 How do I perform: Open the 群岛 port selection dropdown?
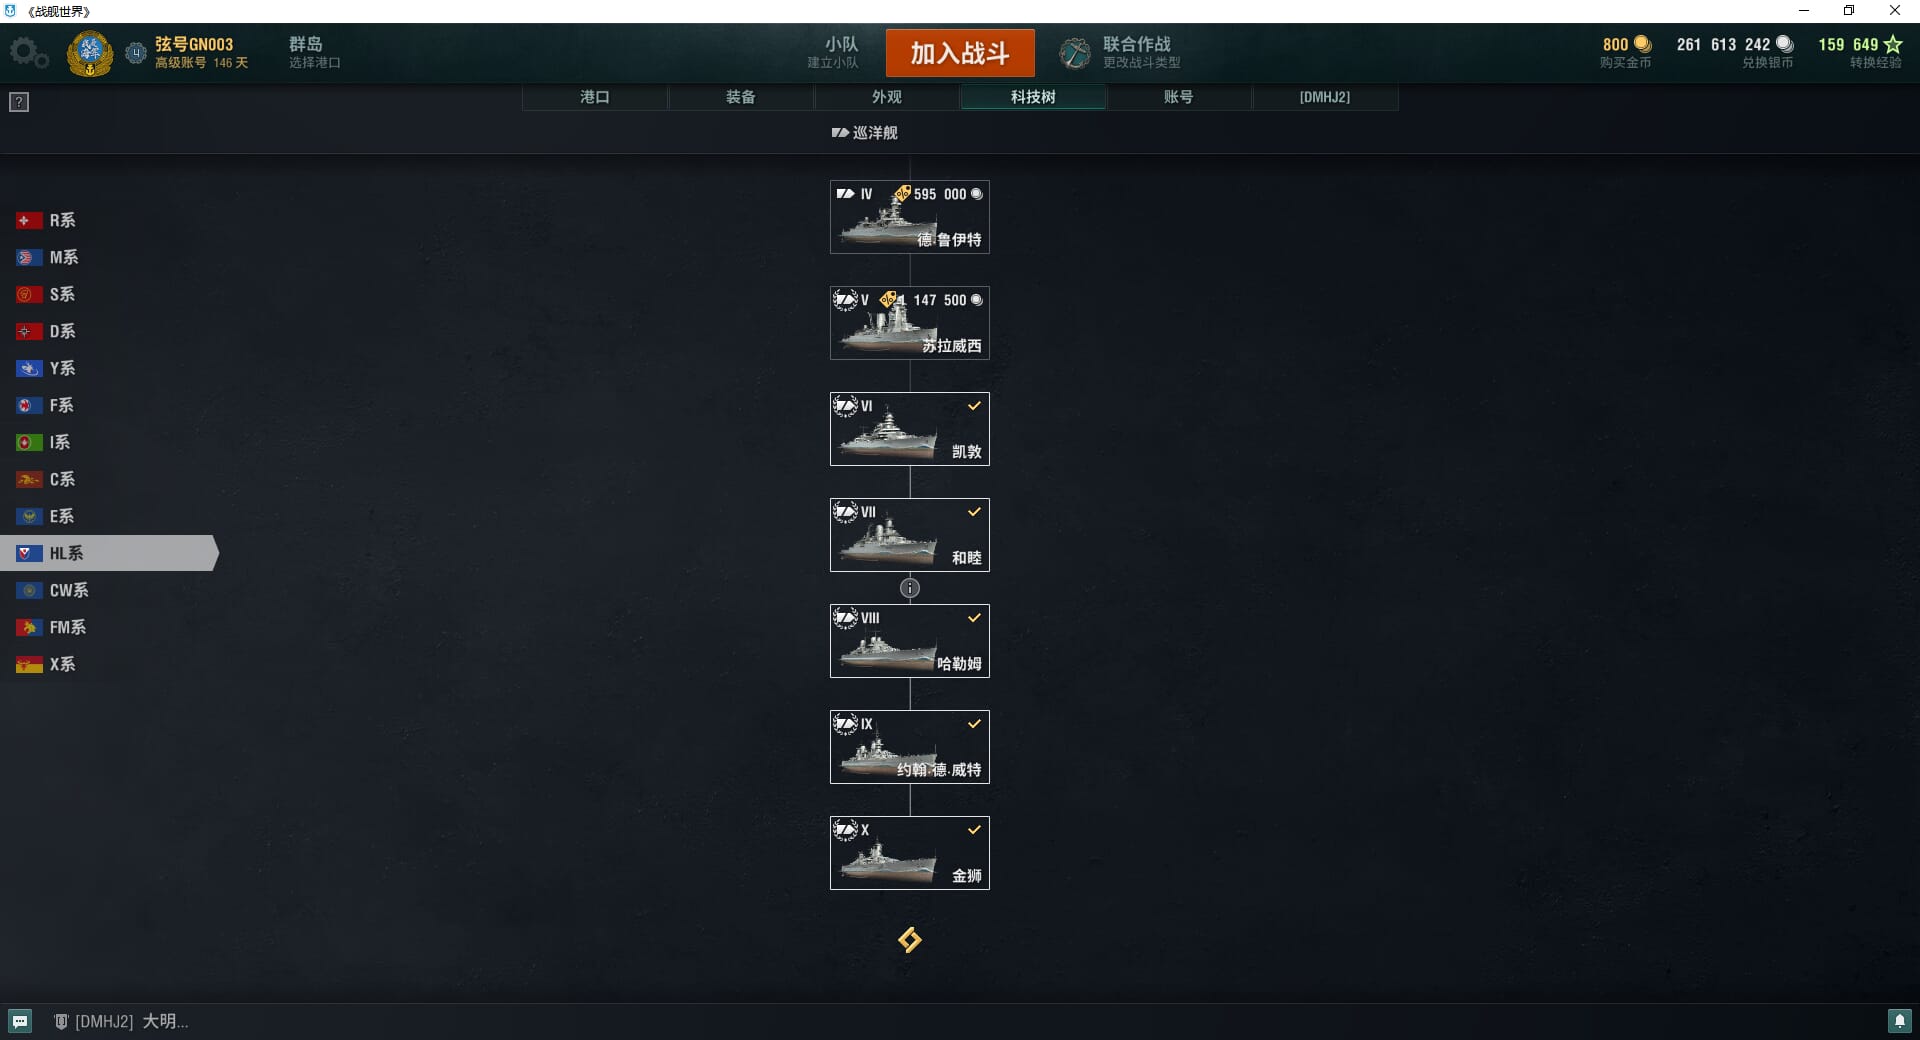(315, 53)
